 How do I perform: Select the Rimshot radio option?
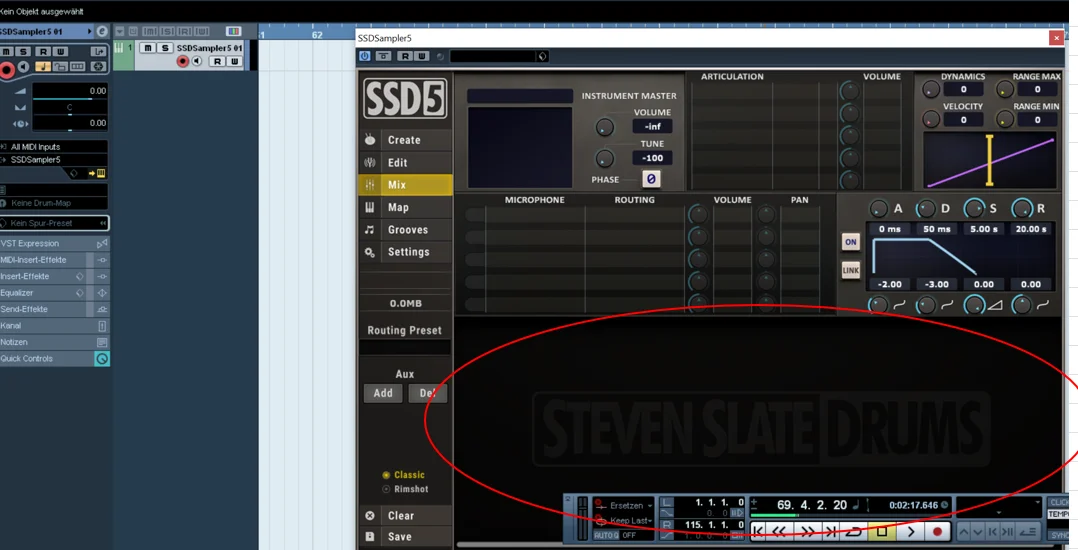(406, 489)
